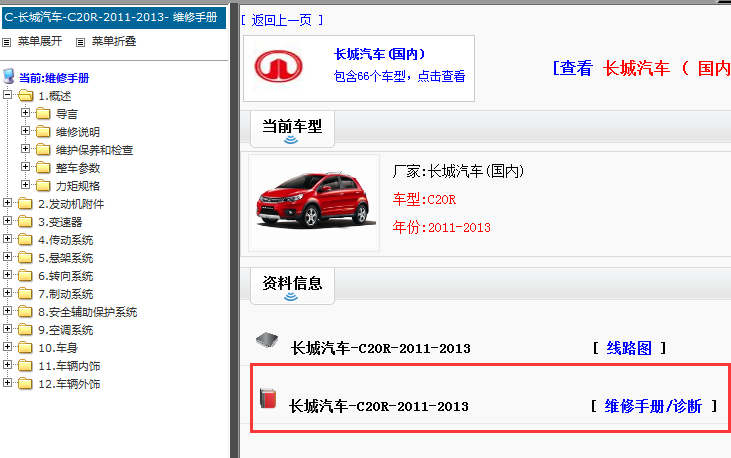The width and height of the screenshot is (731, 458).
Task: Click the 8.安全辅助保护系统 folder icon
Action: (26, 312)
